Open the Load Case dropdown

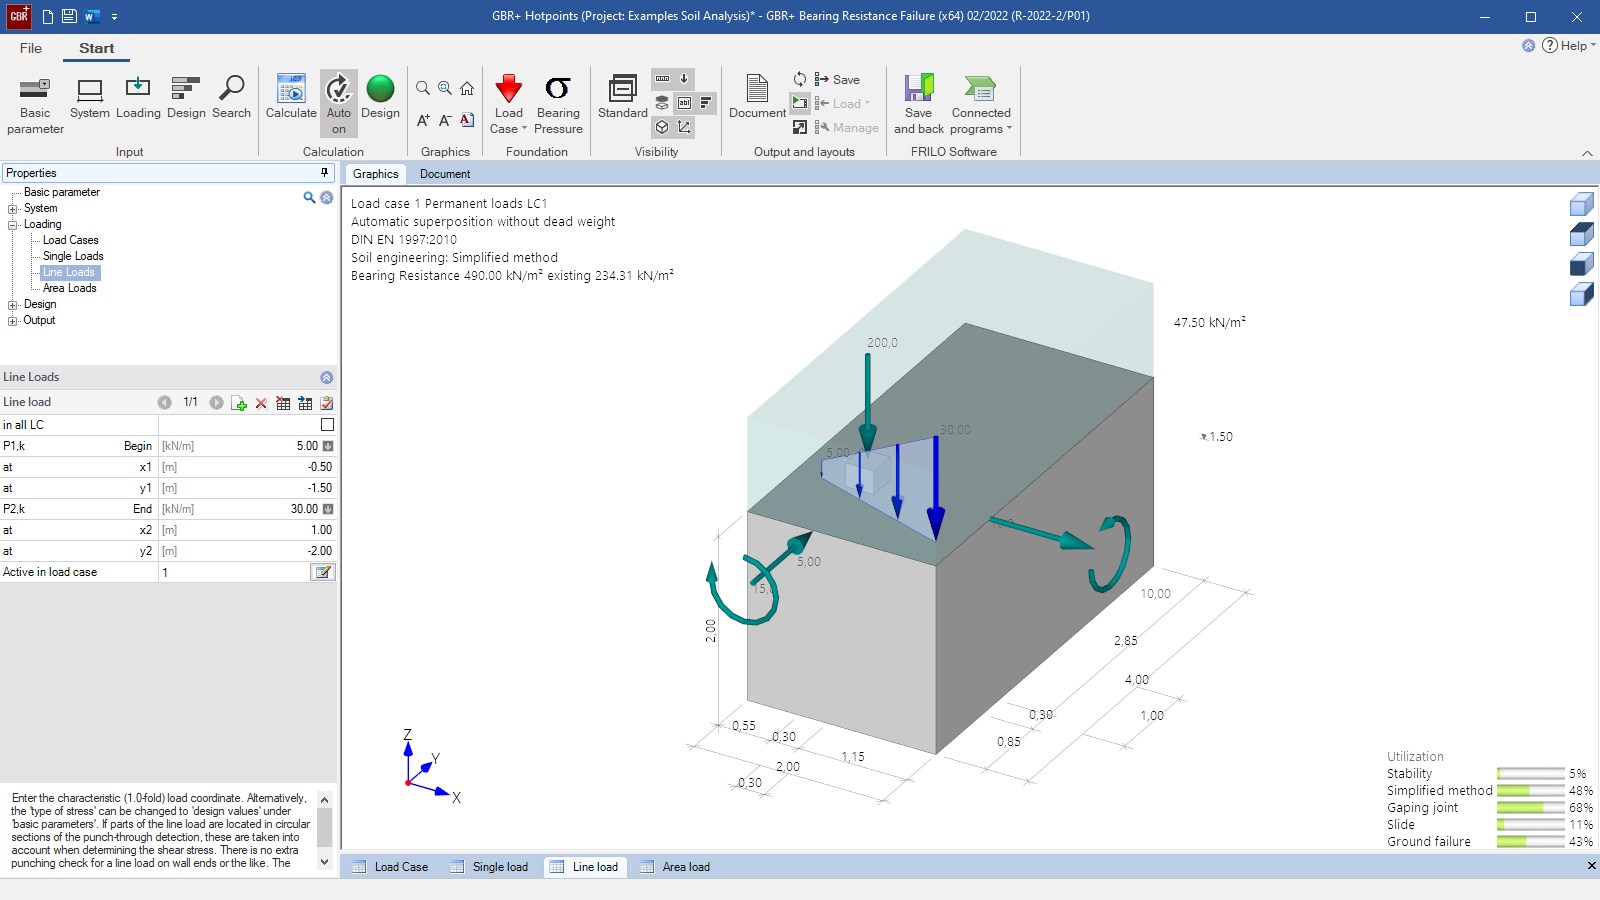508,104
